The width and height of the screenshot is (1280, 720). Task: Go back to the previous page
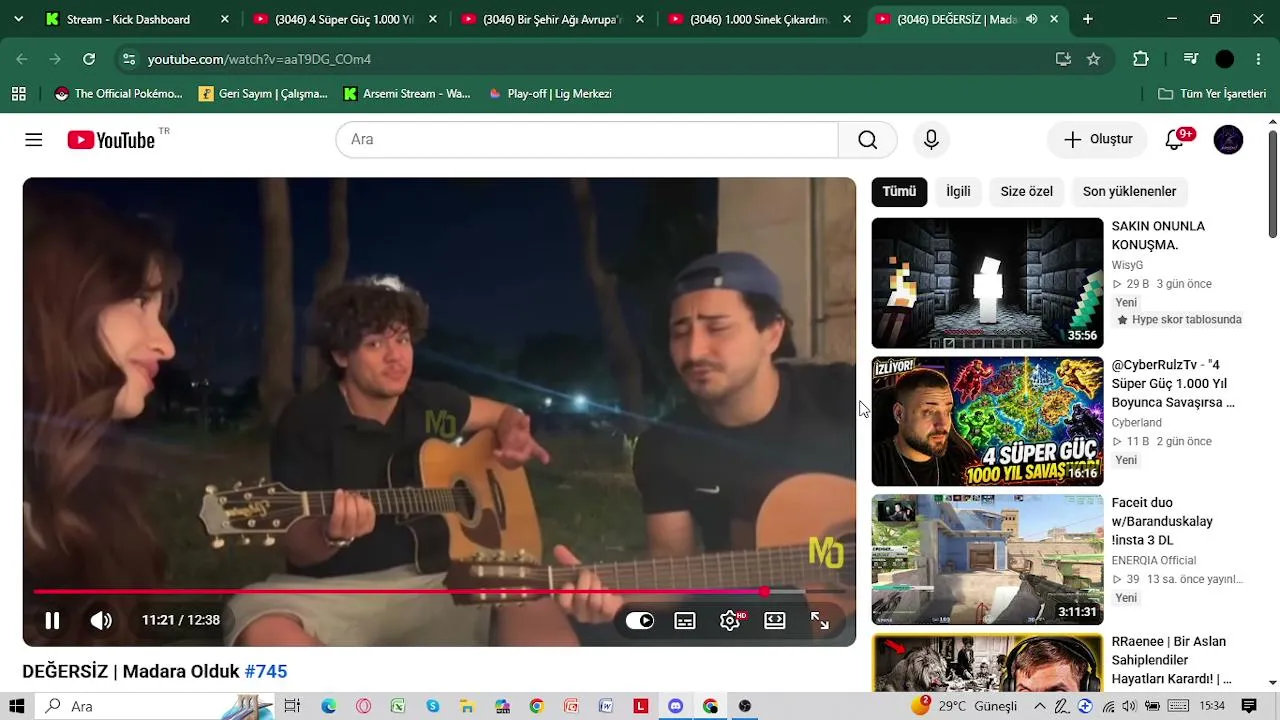(x=22, y=59)
